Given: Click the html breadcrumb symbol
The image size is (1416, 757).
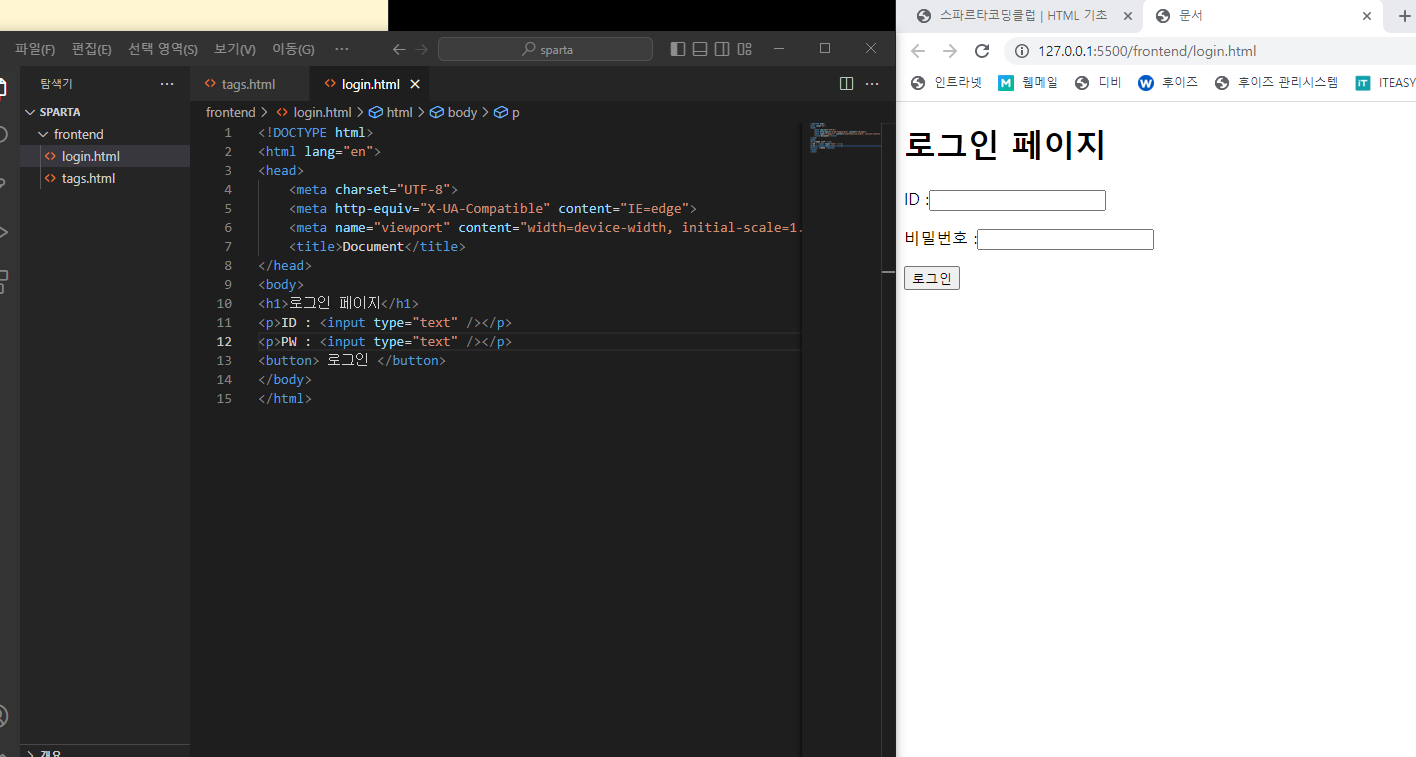Looking at the screenshot, I should tap(391, 113).
